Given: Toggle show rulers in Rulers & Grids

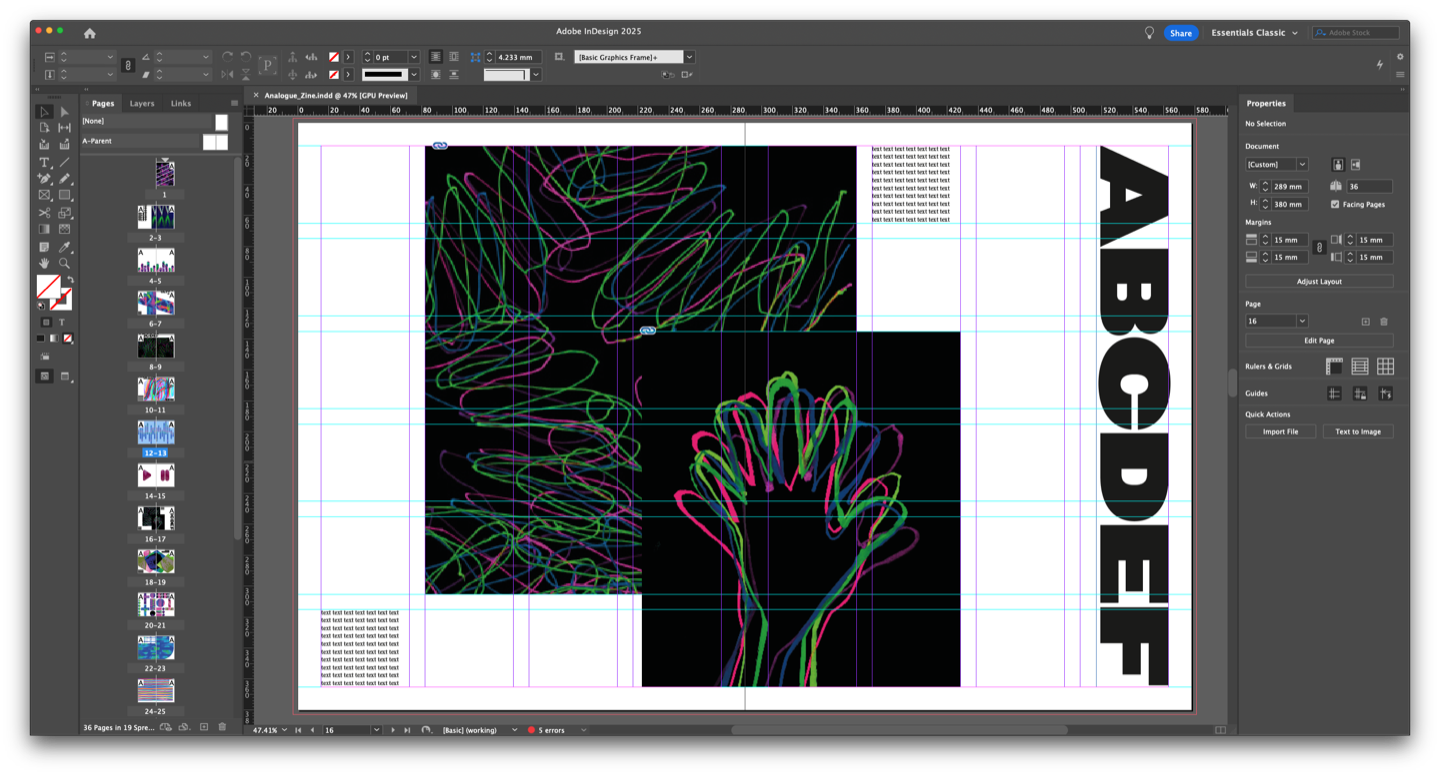Looking at the screenshot, I should pos(1334,367).
